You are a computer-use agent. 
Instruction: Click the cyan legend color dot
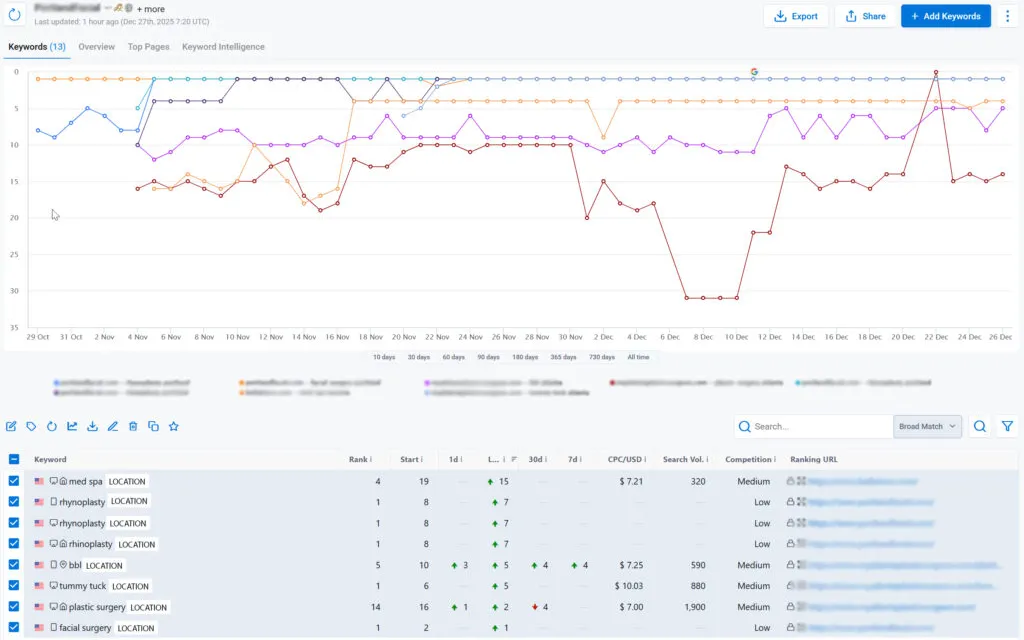point(797,383)
